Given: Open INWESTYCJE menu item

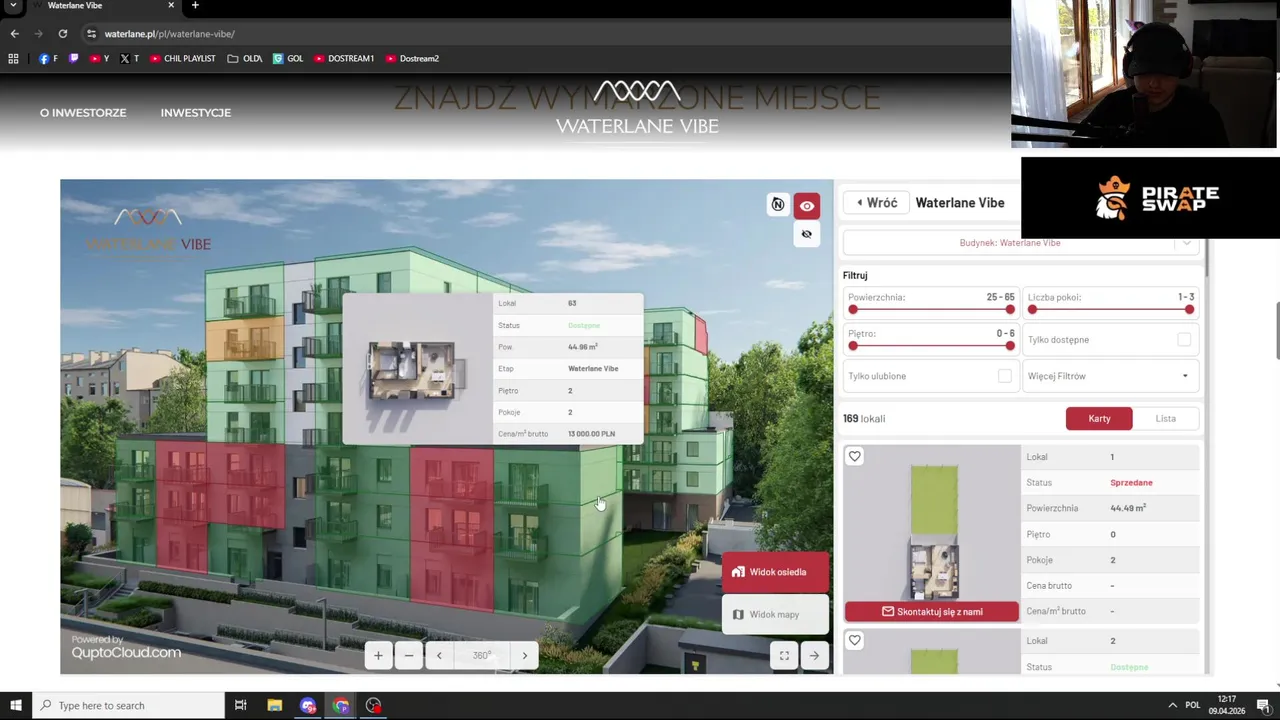Looking at the screenshot, I should click(196, 113).
